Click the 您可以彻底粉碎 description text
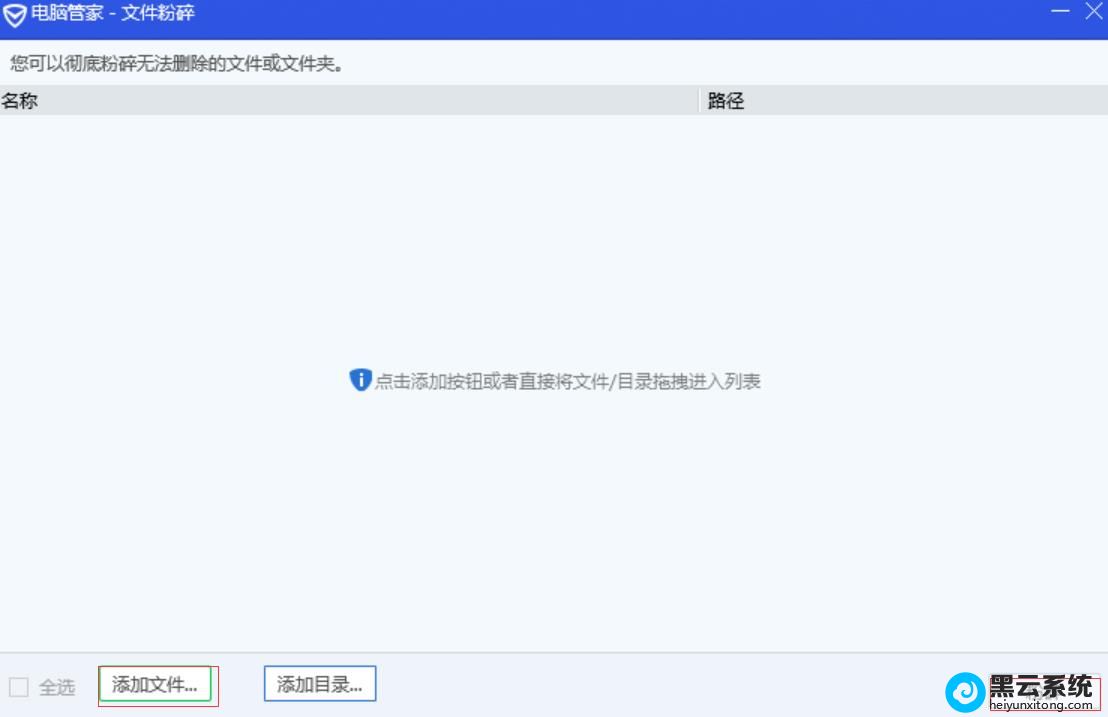Screen dimensions: 1108x717 tap(177, 64)
